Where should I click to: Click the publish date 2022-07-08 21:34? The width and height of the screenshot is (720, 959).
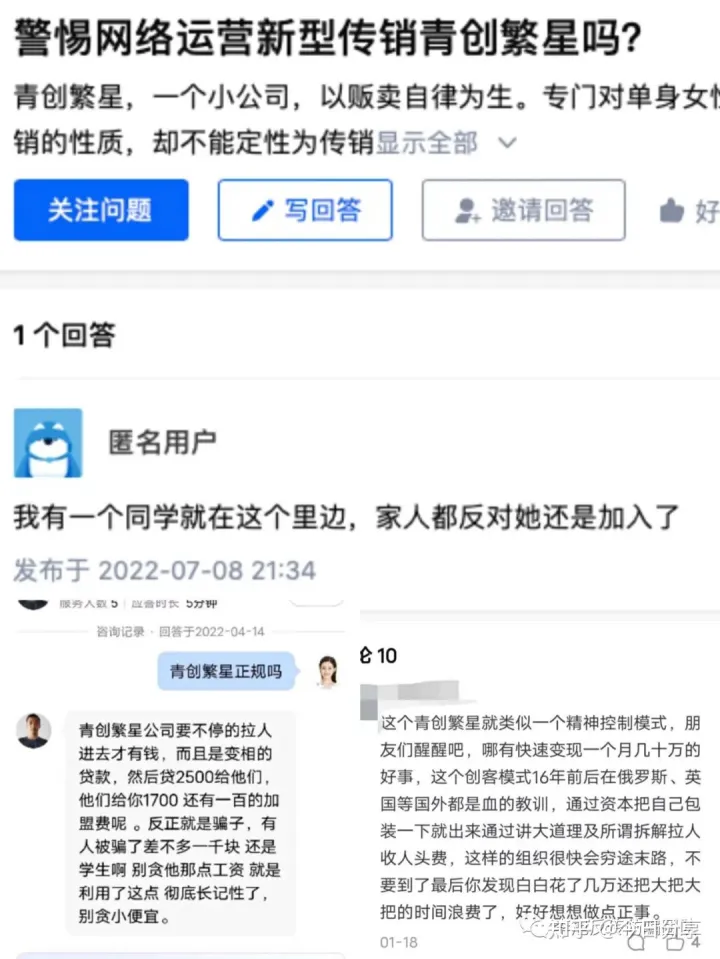point(207,571)
